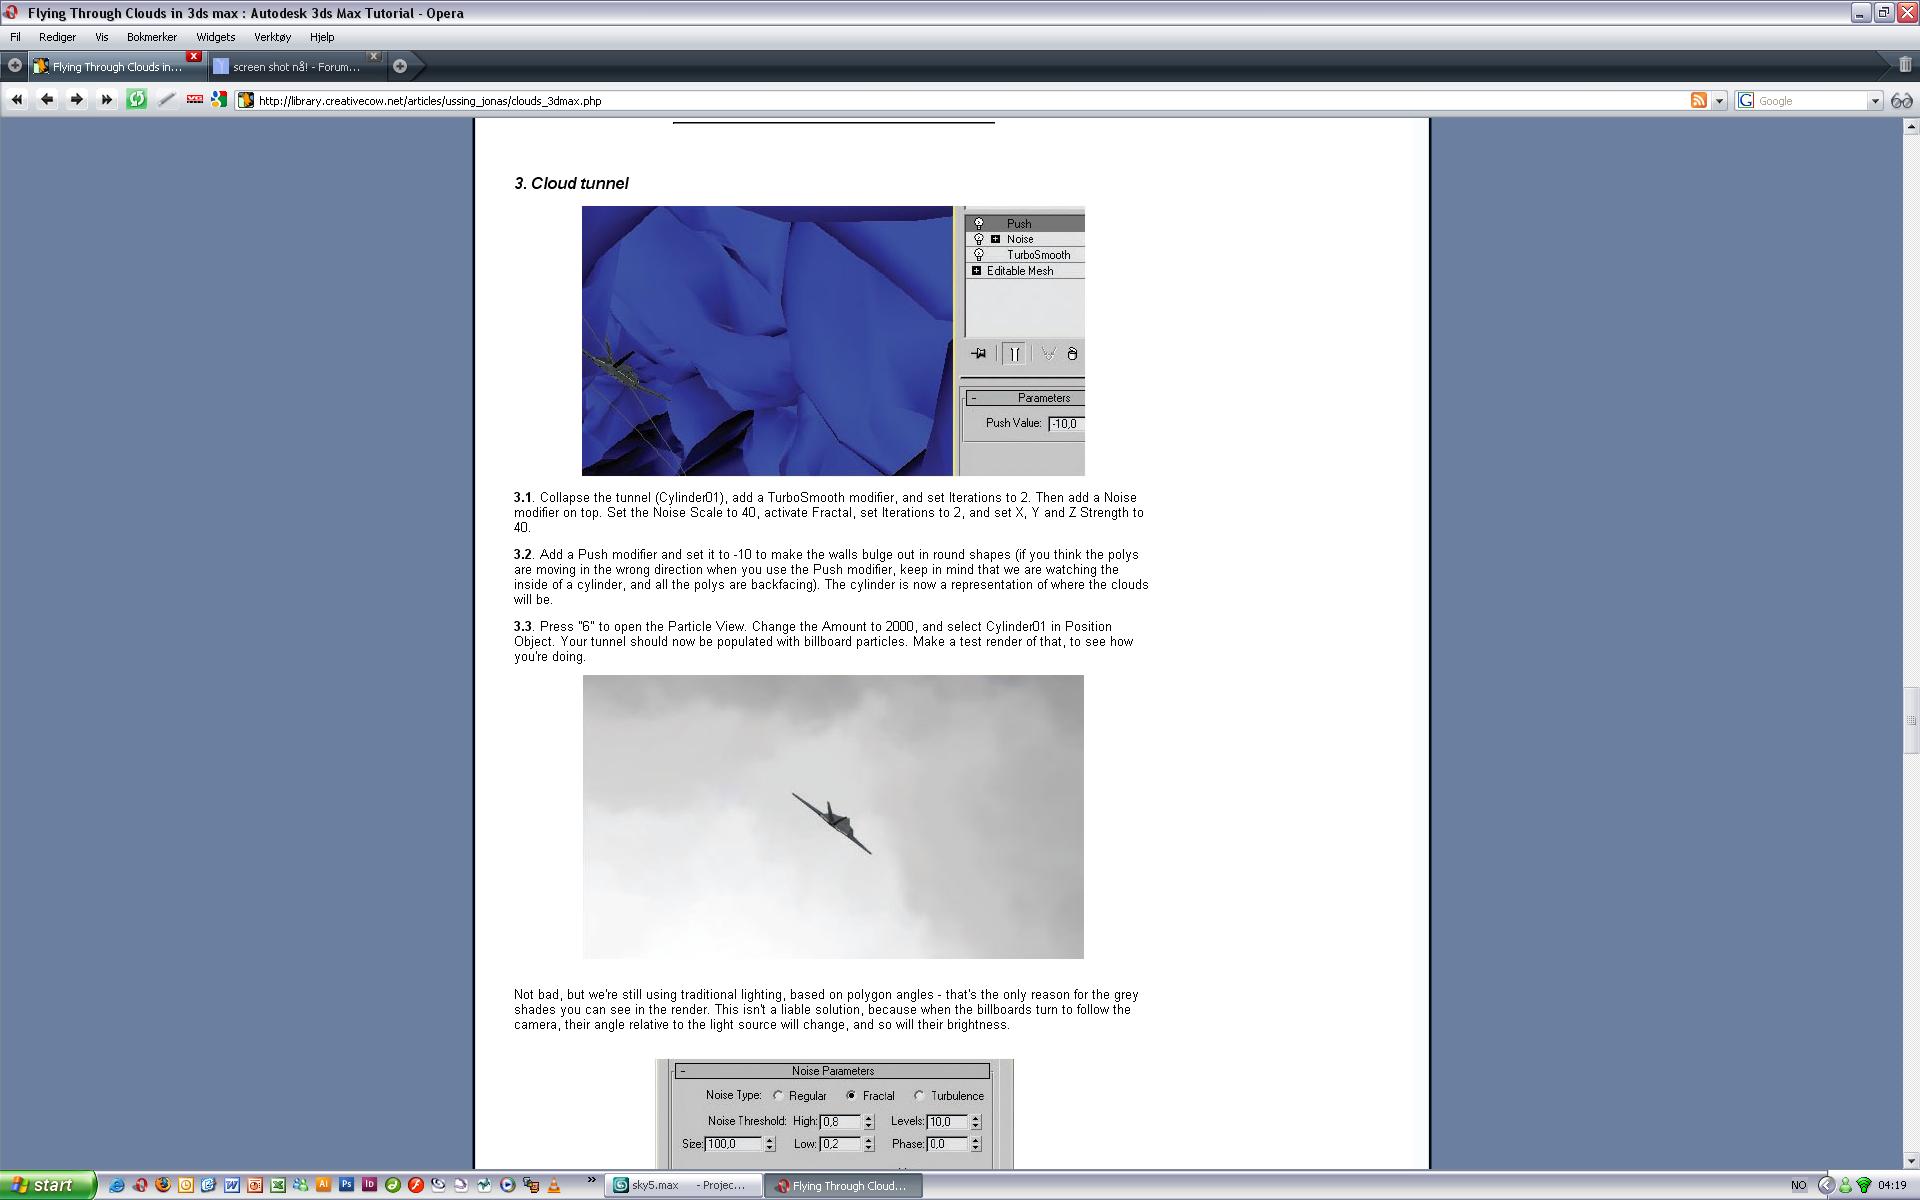Screen dimensions: 1920x1200
Task: Click scrollbar up arrow
Action: click(x=1911, y=126)
